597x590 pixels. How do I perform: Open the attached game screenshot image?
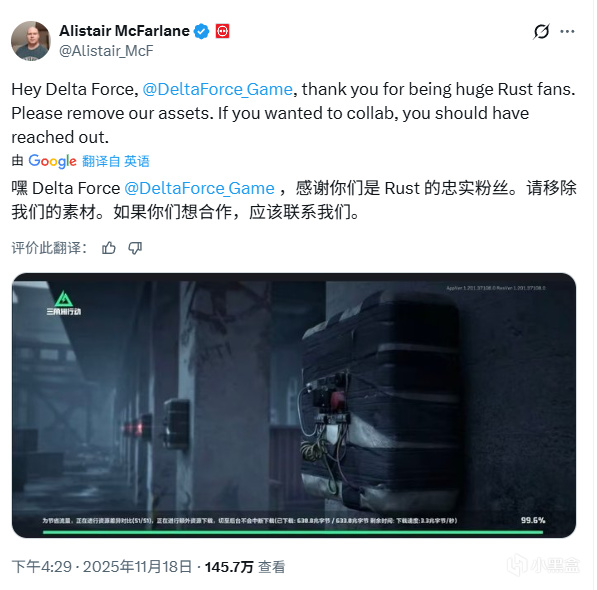click(294, 405)
